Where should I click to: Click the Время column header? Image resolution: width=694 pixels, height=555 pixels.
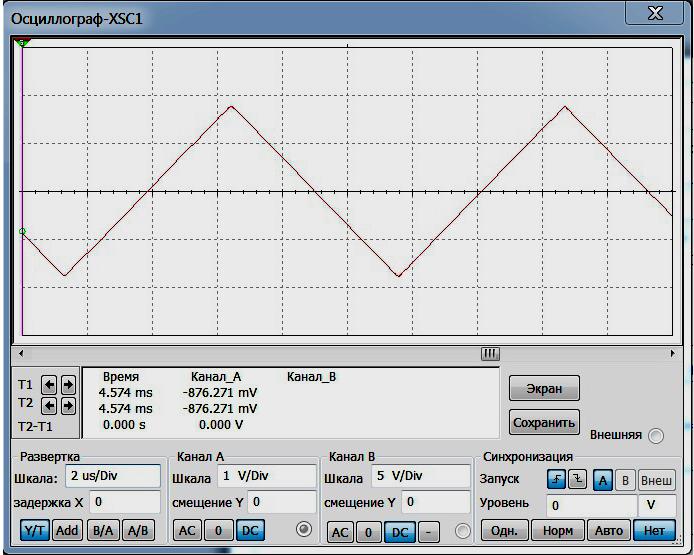[x=121, y=377]
